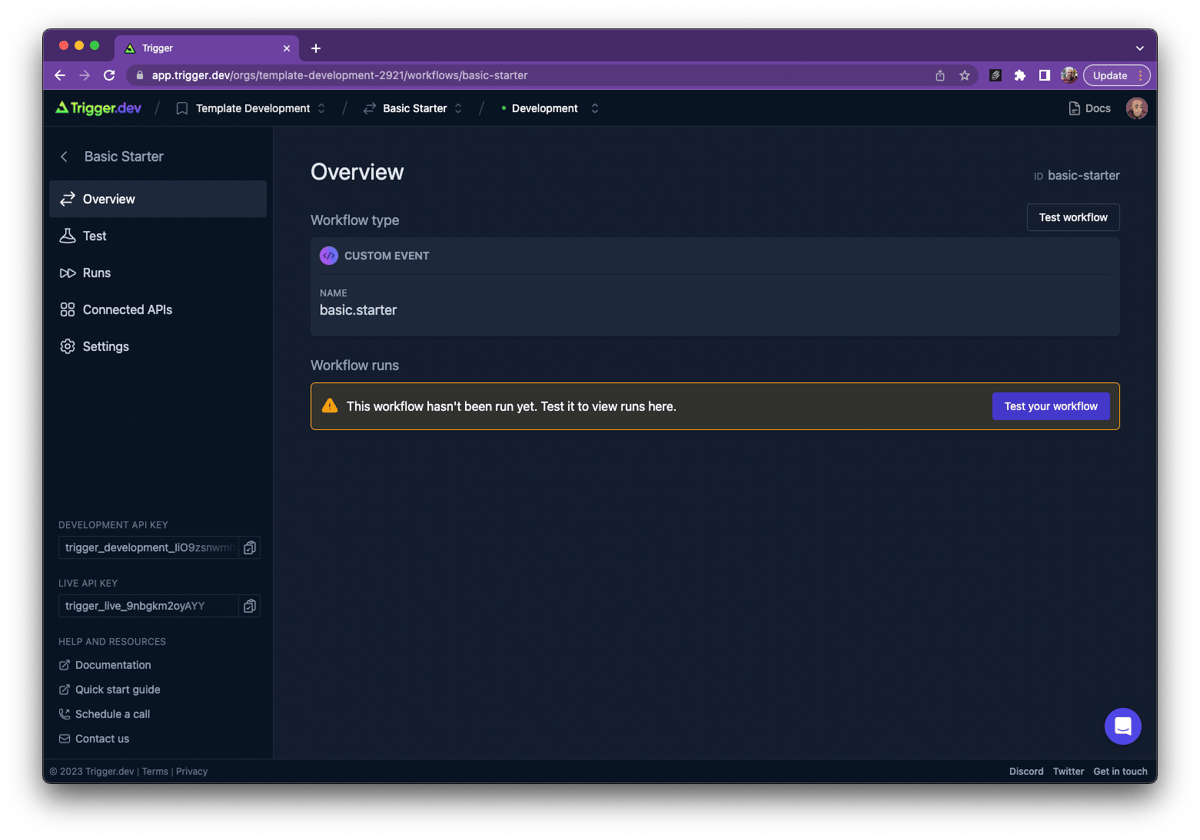Click the basic.starter event name

(x=358, y=310)
